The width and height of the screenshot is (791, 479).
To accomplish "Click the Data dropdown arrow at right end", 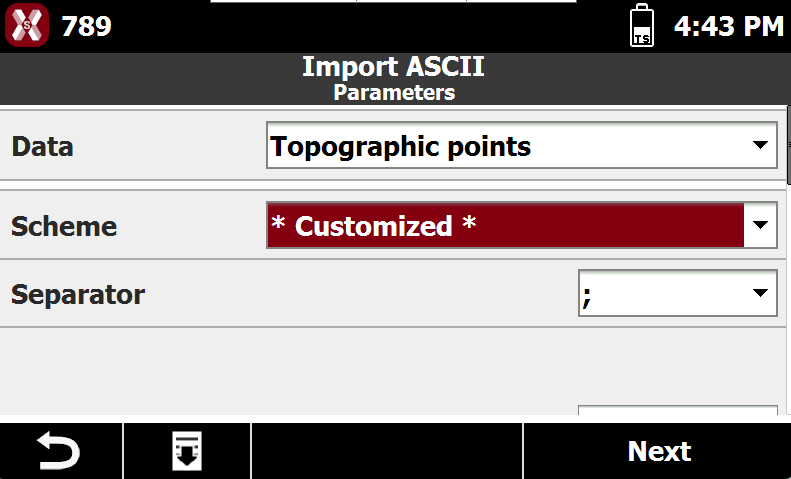I will pos(760,145).
